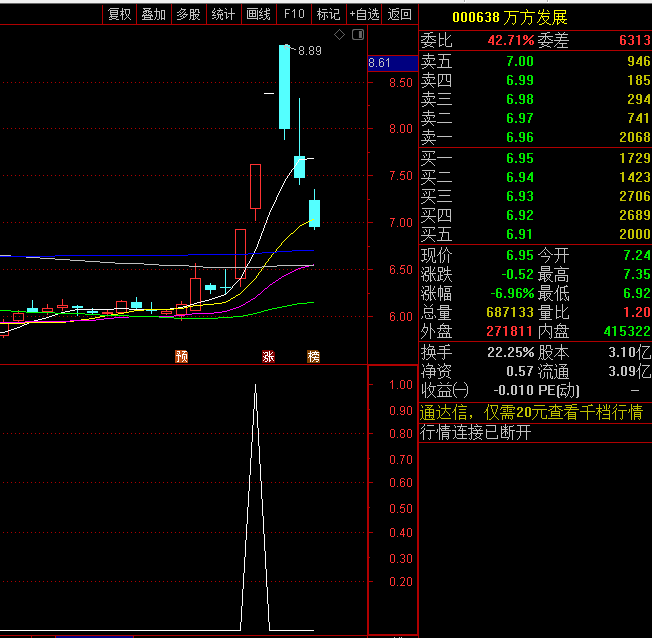Viewport: 652px width, 638px height.
Task: Click the 委差 value 6313
Action: (635, 40)
